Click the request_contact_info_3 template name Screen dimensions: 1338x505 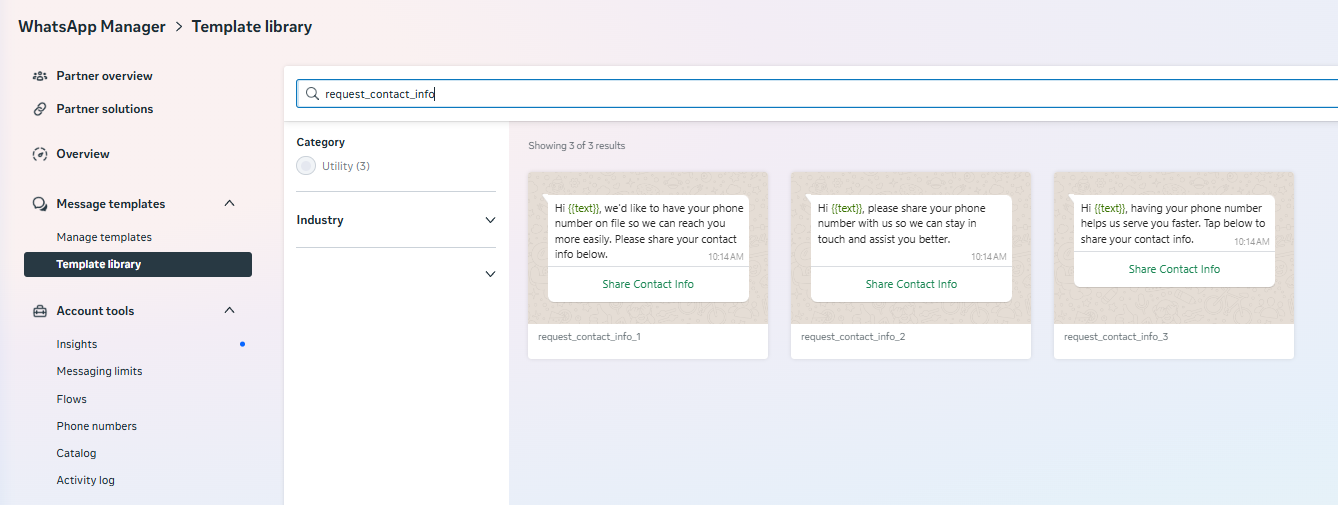pyautogui.click(x=1116, y=337)
